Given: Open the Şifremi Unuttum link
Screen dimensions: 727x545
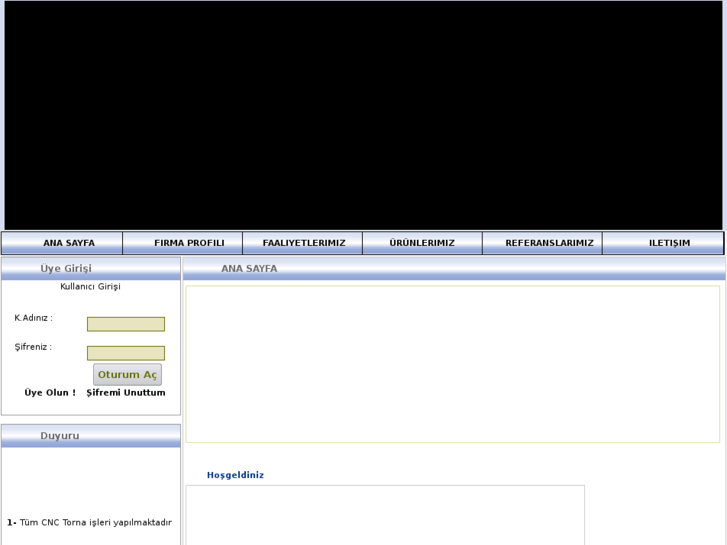Looking at the screenshot, I should [126, 393].
